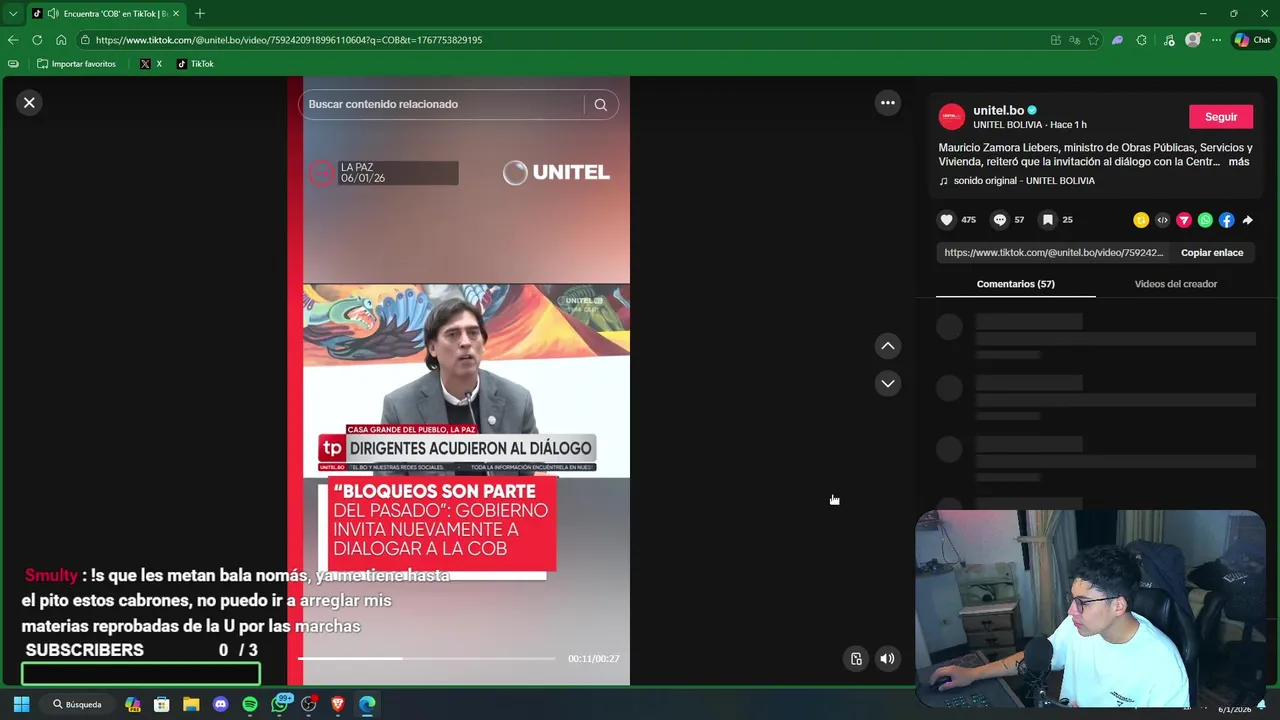
Task: Go to next video arrow
Action: [887, 384]
